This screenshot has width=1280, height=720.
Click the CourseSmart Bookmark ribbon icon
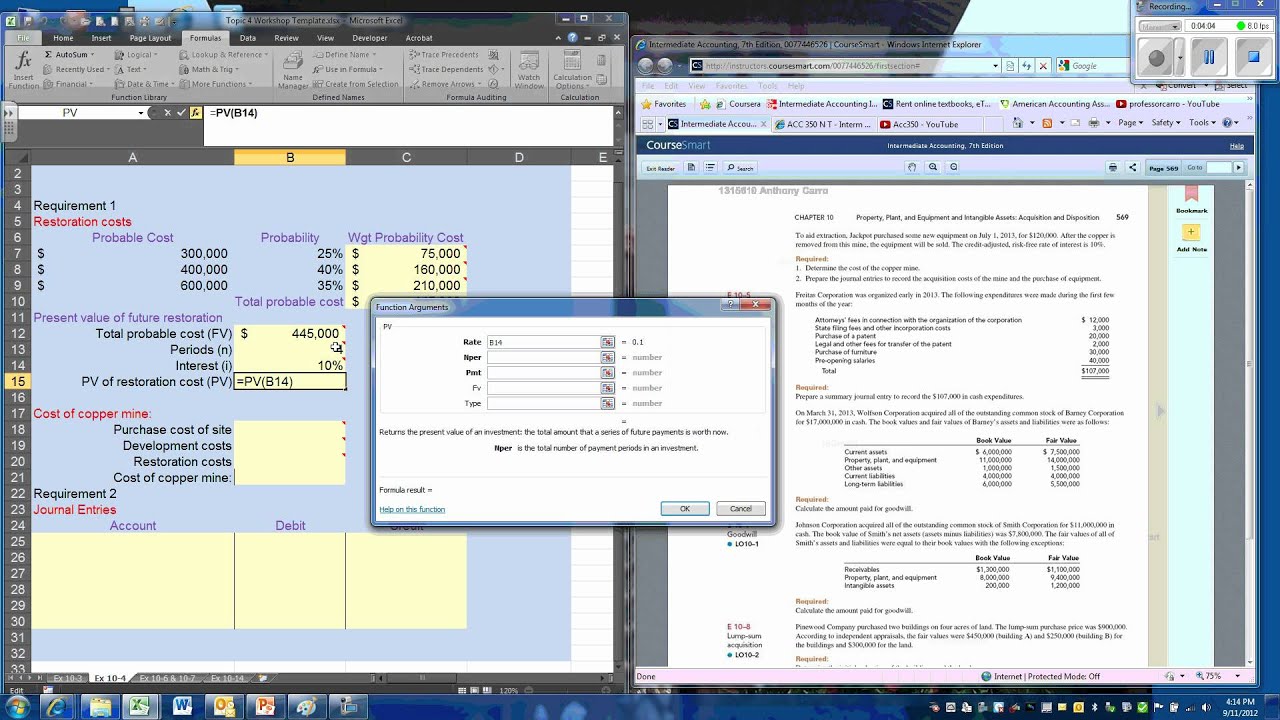(x=1191, y=196)
